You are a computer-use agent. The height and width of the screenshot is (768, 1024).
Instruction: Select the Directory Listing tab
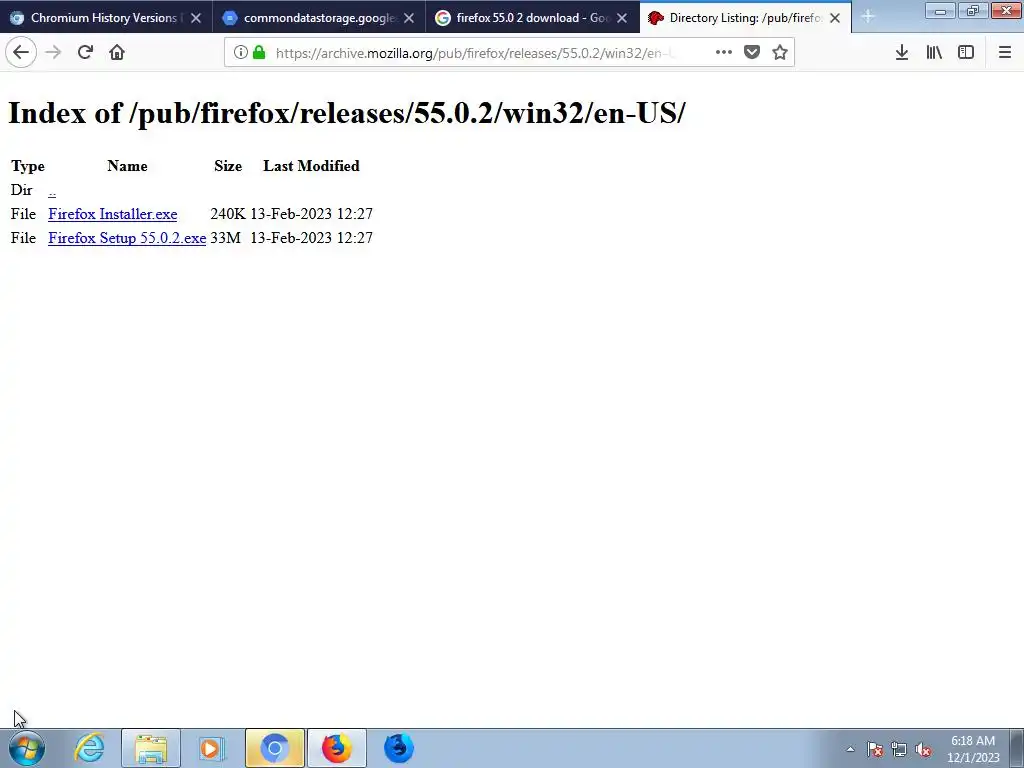(744, 18)
